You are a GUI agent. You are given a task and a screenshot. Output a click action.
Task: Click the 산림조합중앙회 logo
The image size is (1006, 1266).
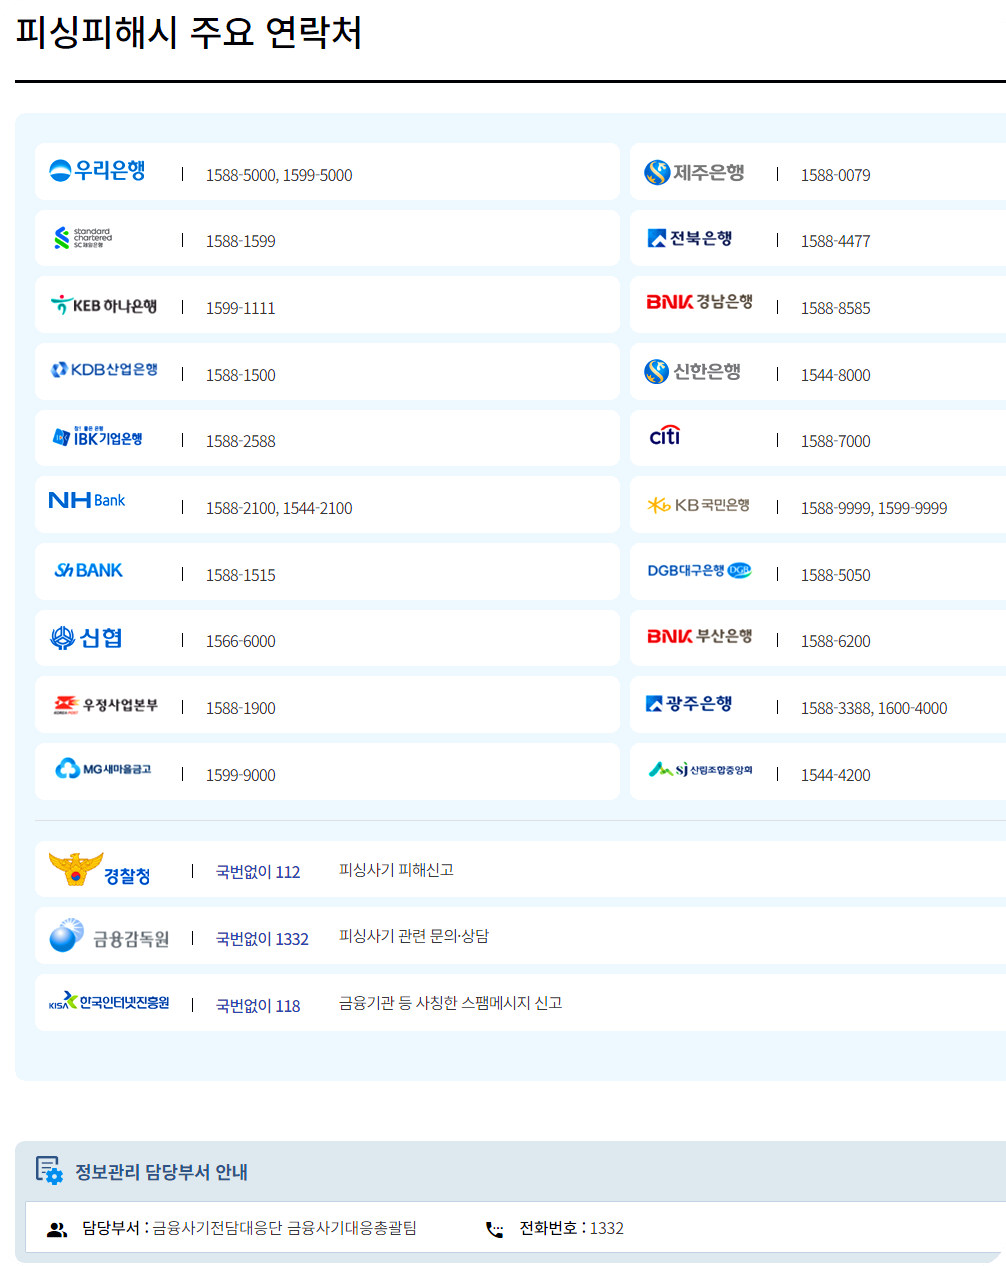click(x=700, y=770)
